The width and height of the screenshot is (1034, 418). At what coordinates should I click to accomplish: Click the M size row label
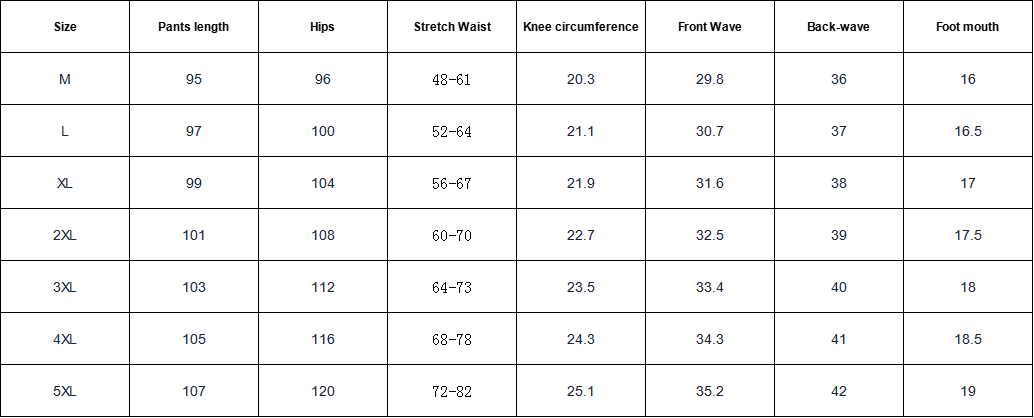[65, 79]
